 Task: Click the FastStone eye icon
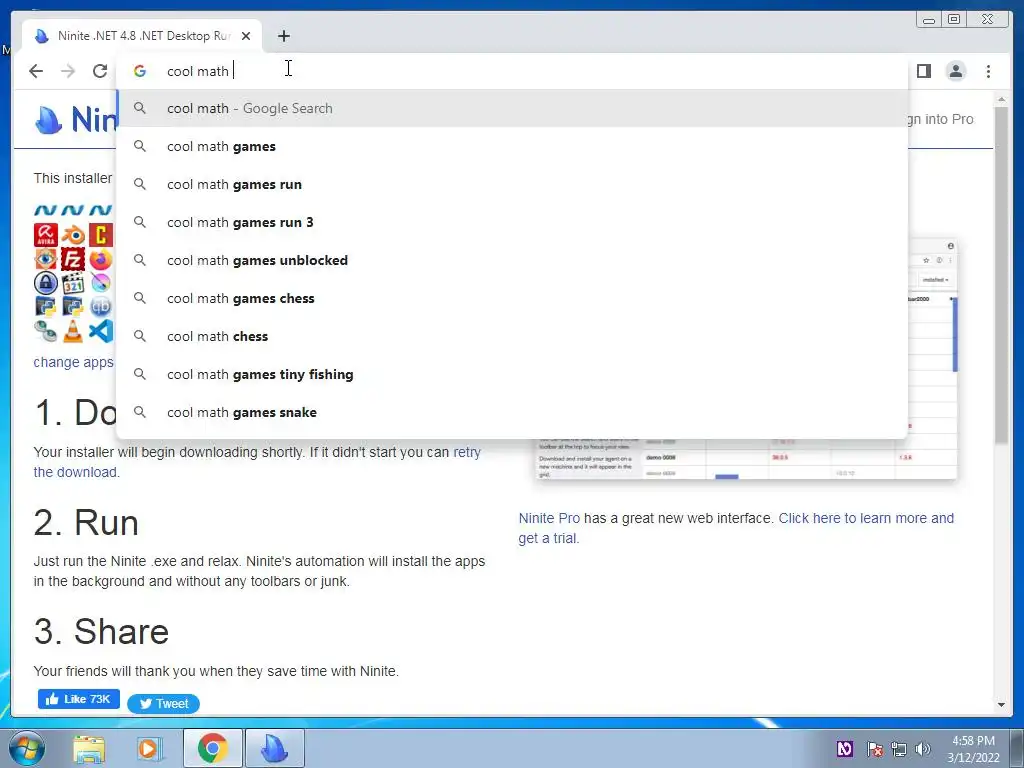[x=46, y=259]
